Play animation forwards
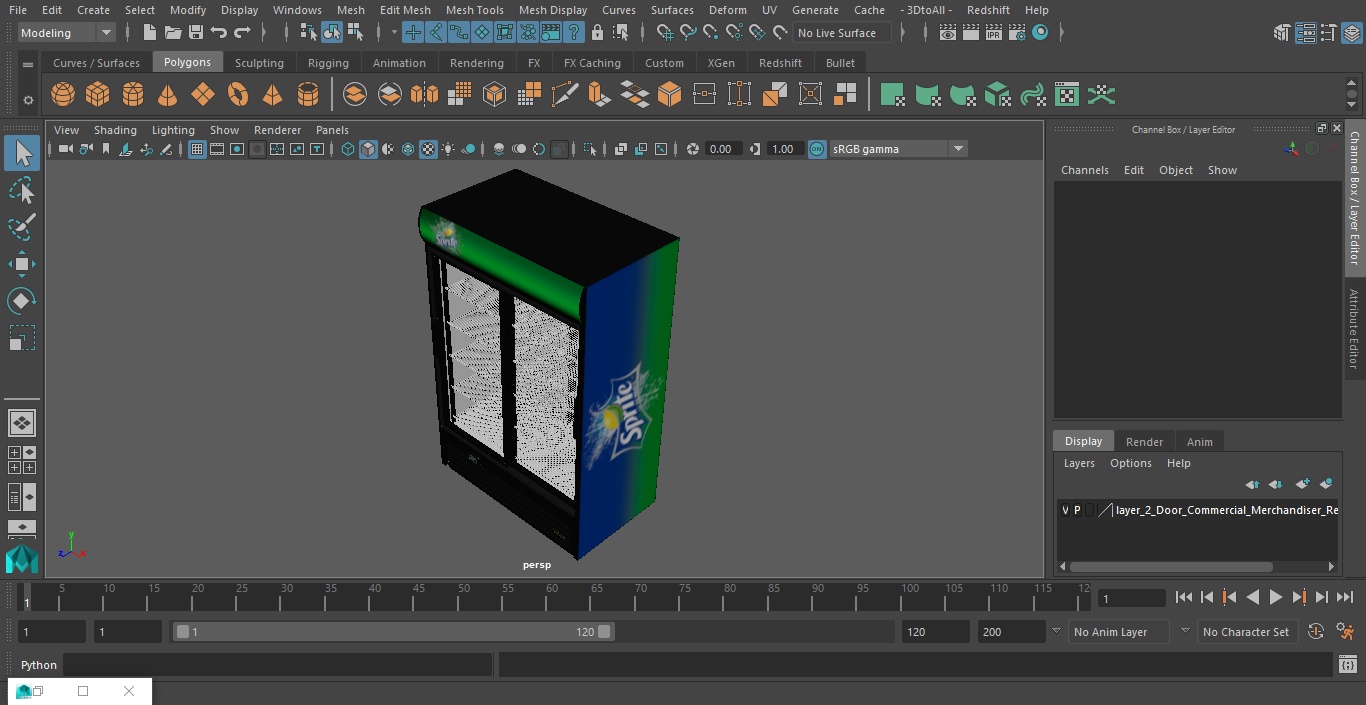Screen dimensions: 1366x705 [1276, 597]
